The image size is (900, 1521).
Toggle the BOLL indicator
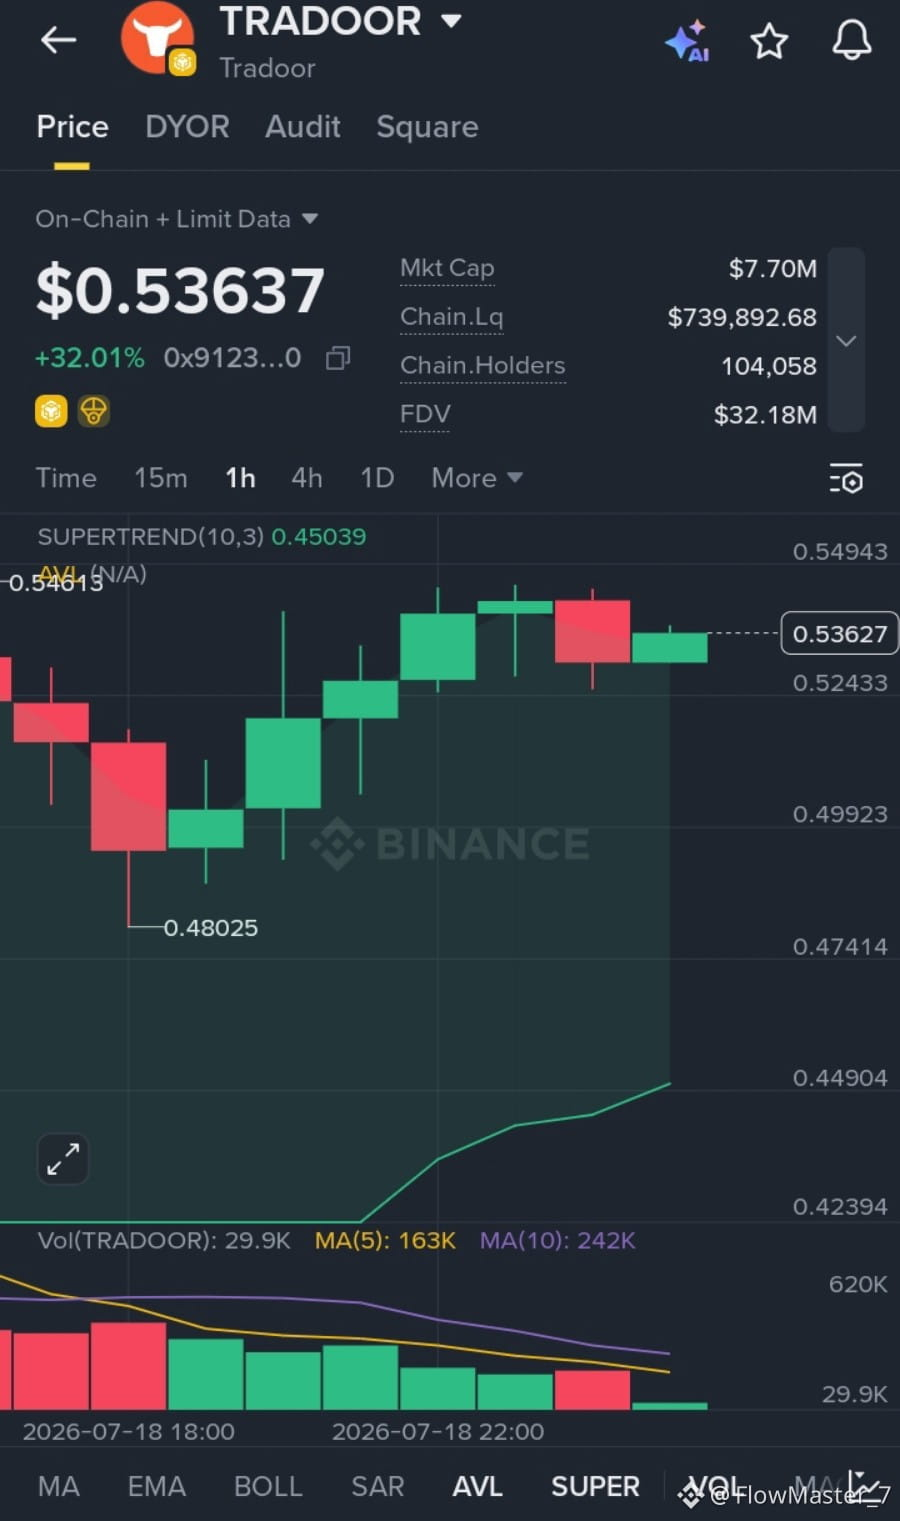click(x=268, y=1487)
